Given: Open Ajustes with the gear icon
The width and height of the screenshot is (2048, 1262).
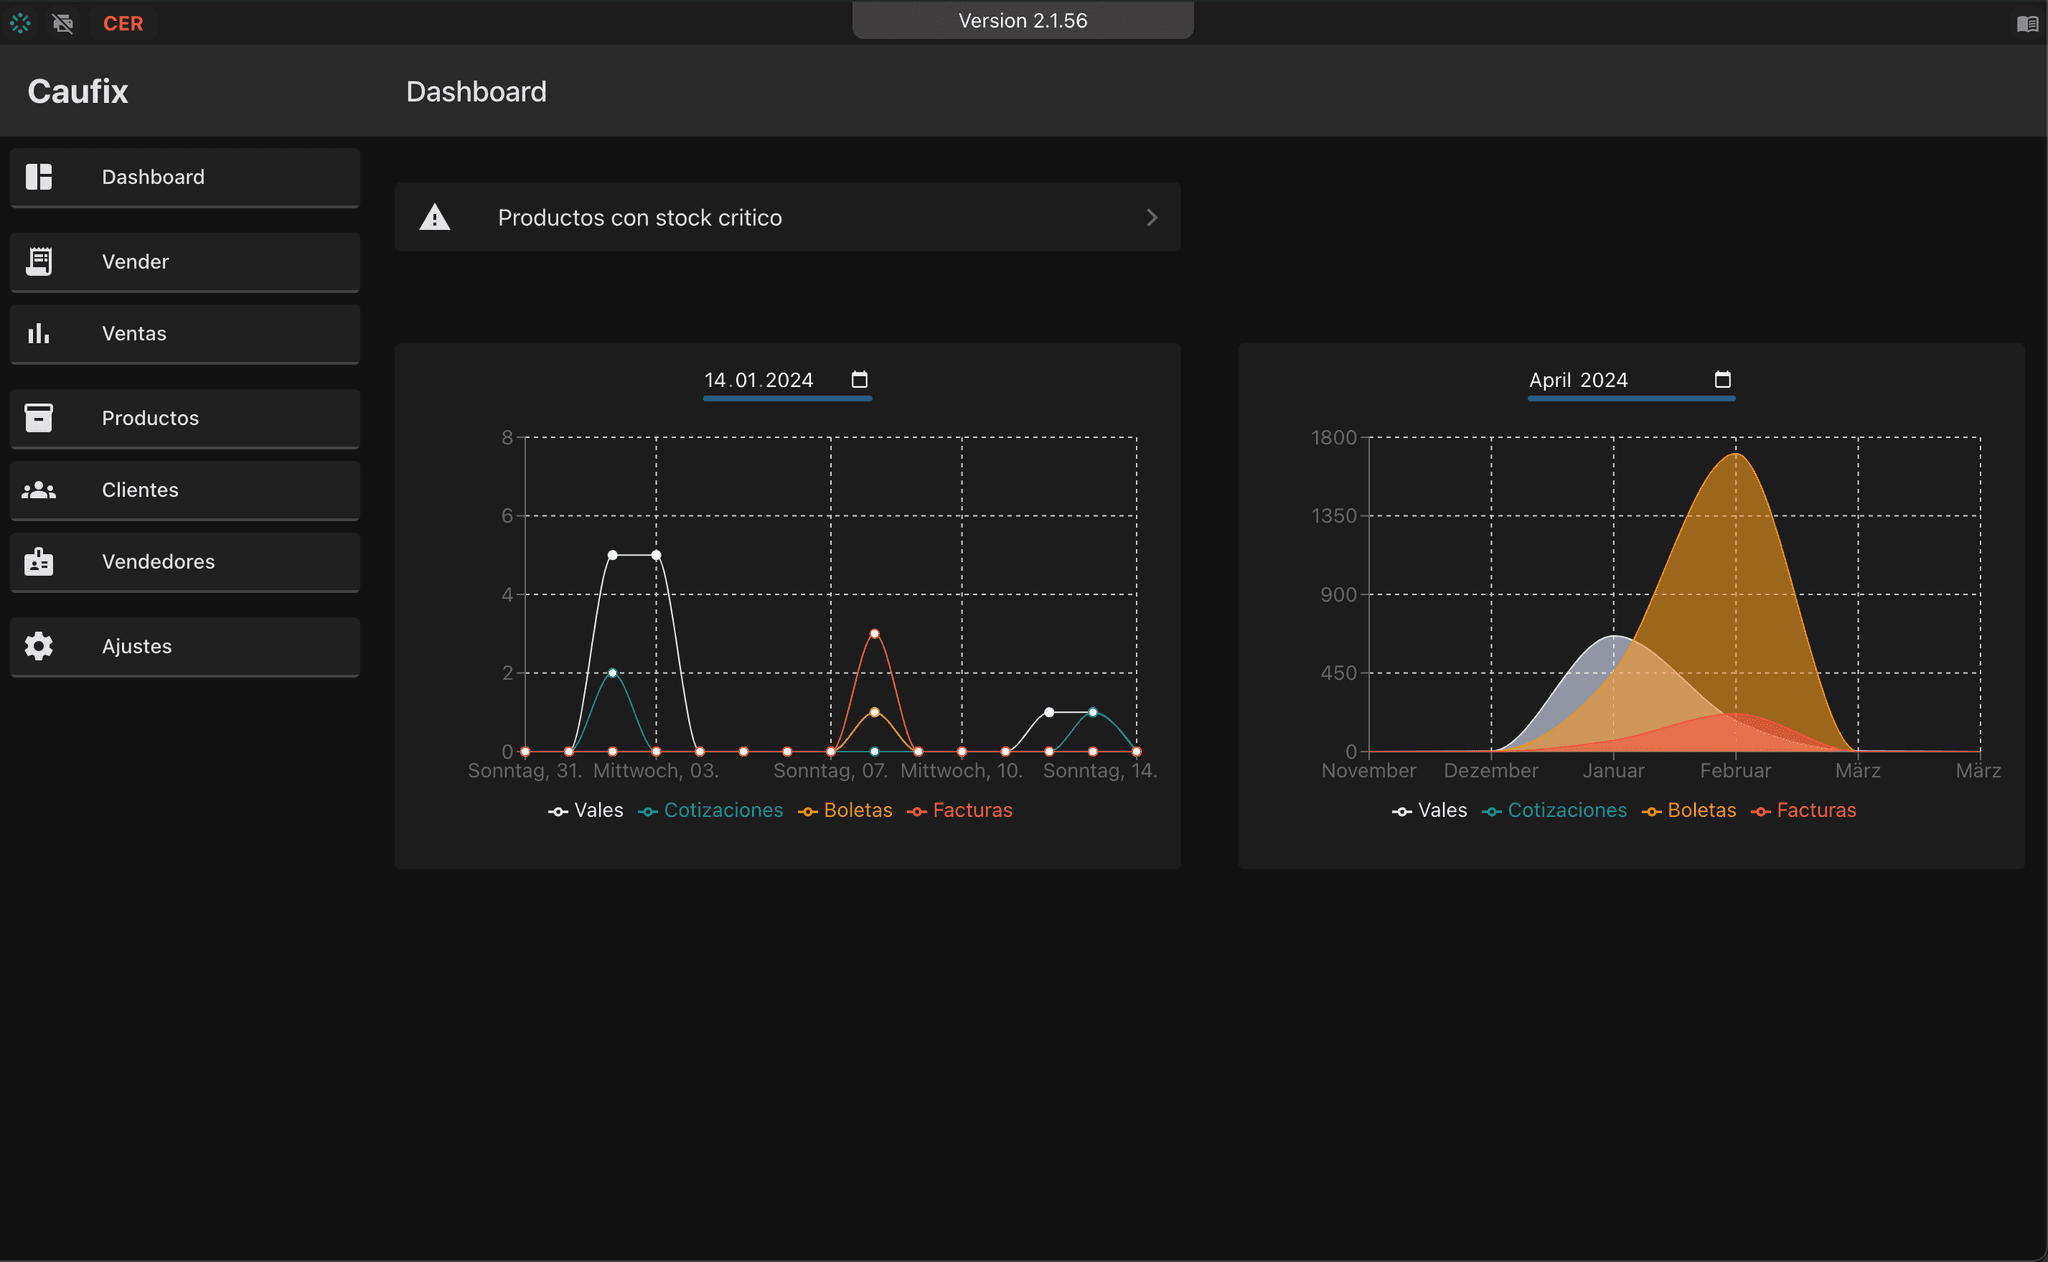Looking at the screenshot, I should click(x=39, y=646).
